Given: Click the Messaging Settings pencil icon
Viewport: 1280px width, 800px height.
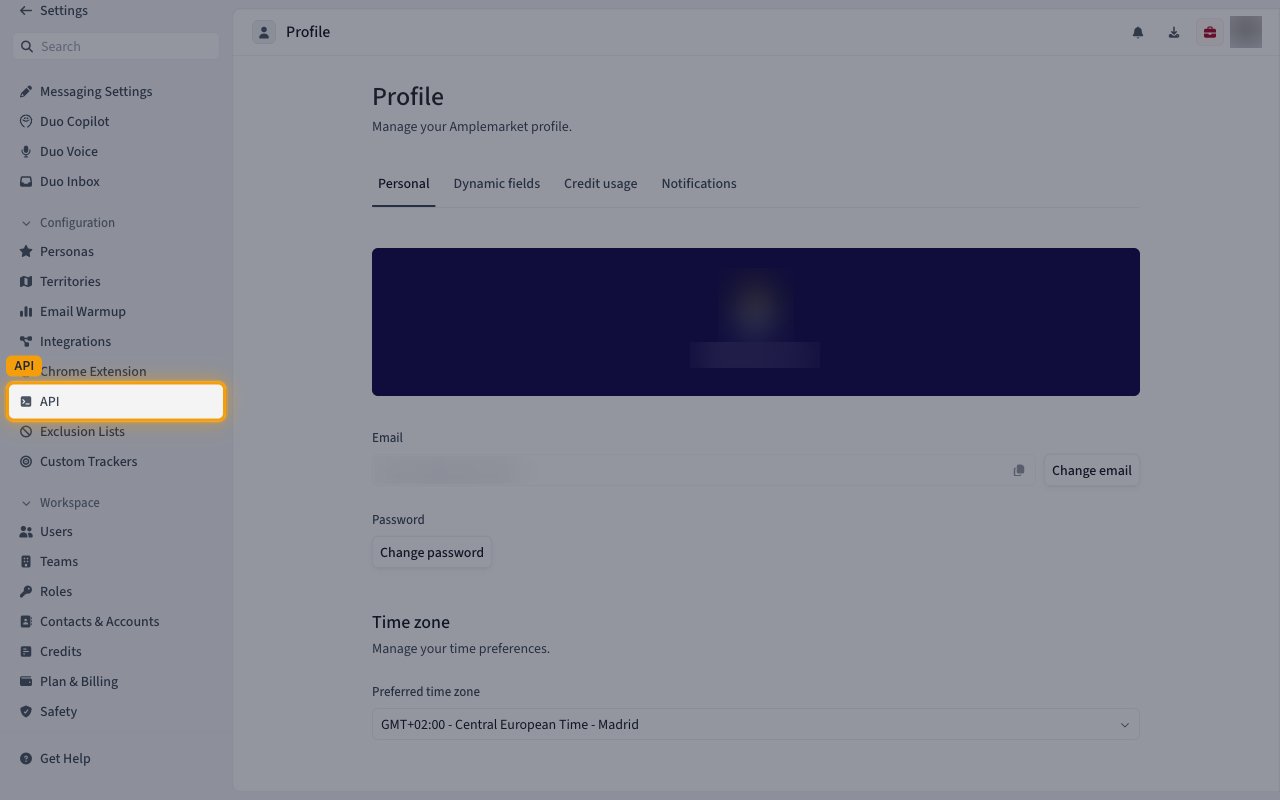Looking at the screenshot, I should (26, 91).
